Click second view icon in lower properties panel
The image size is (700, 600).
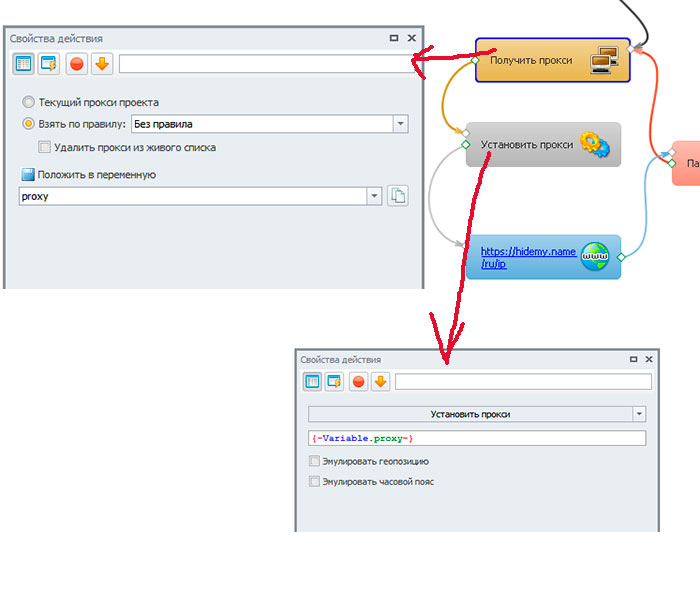click(334, 382)
